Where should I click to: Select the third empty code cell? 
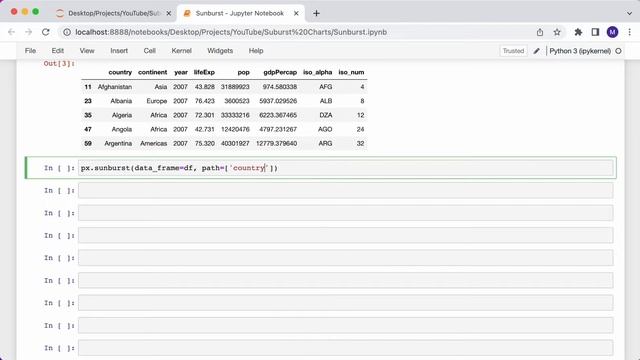pyautogui.click(x=346, y=236)
